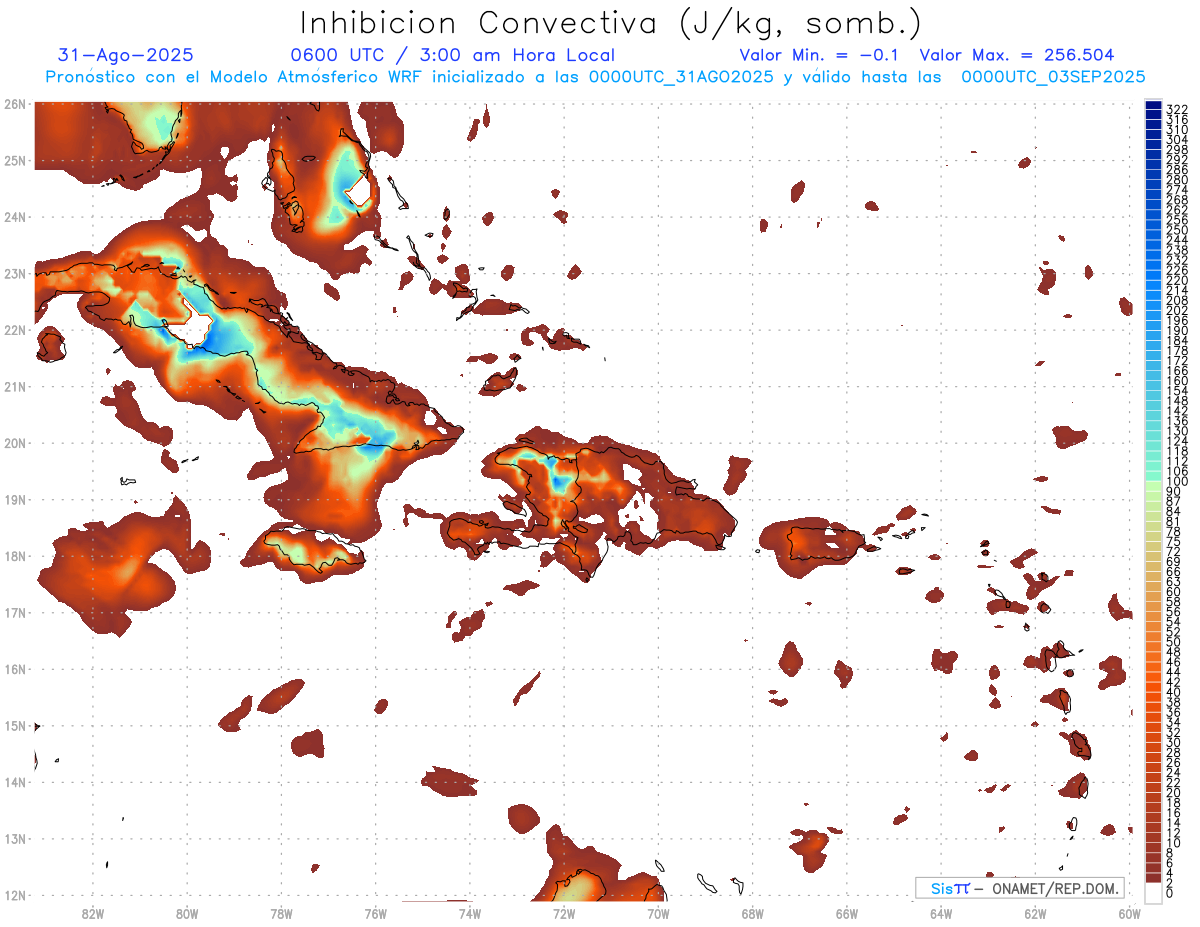This screenshot has height=927, width=1200.
Task: Click the '64W' longitude label
Action: [941, 912]
